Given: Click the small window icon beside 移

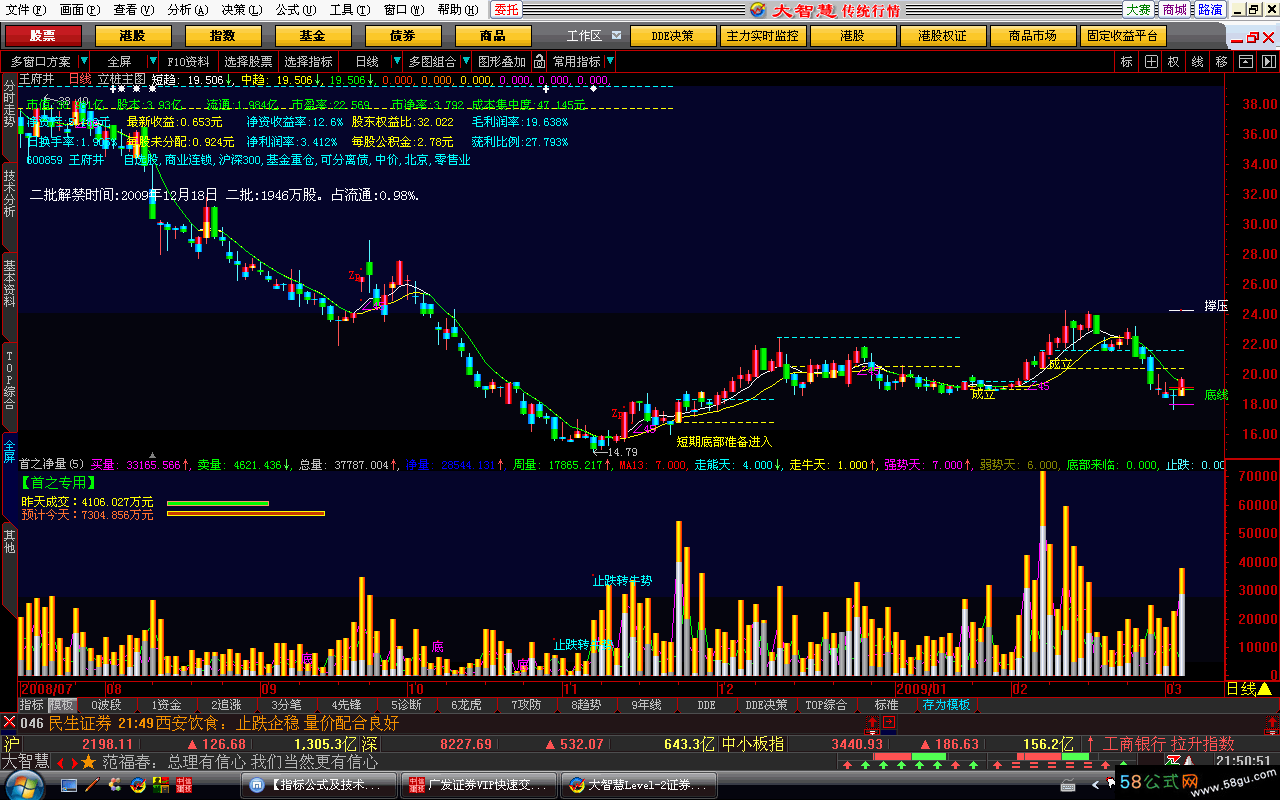Looking at the screenshot, I should click(x=1245, y=61).
